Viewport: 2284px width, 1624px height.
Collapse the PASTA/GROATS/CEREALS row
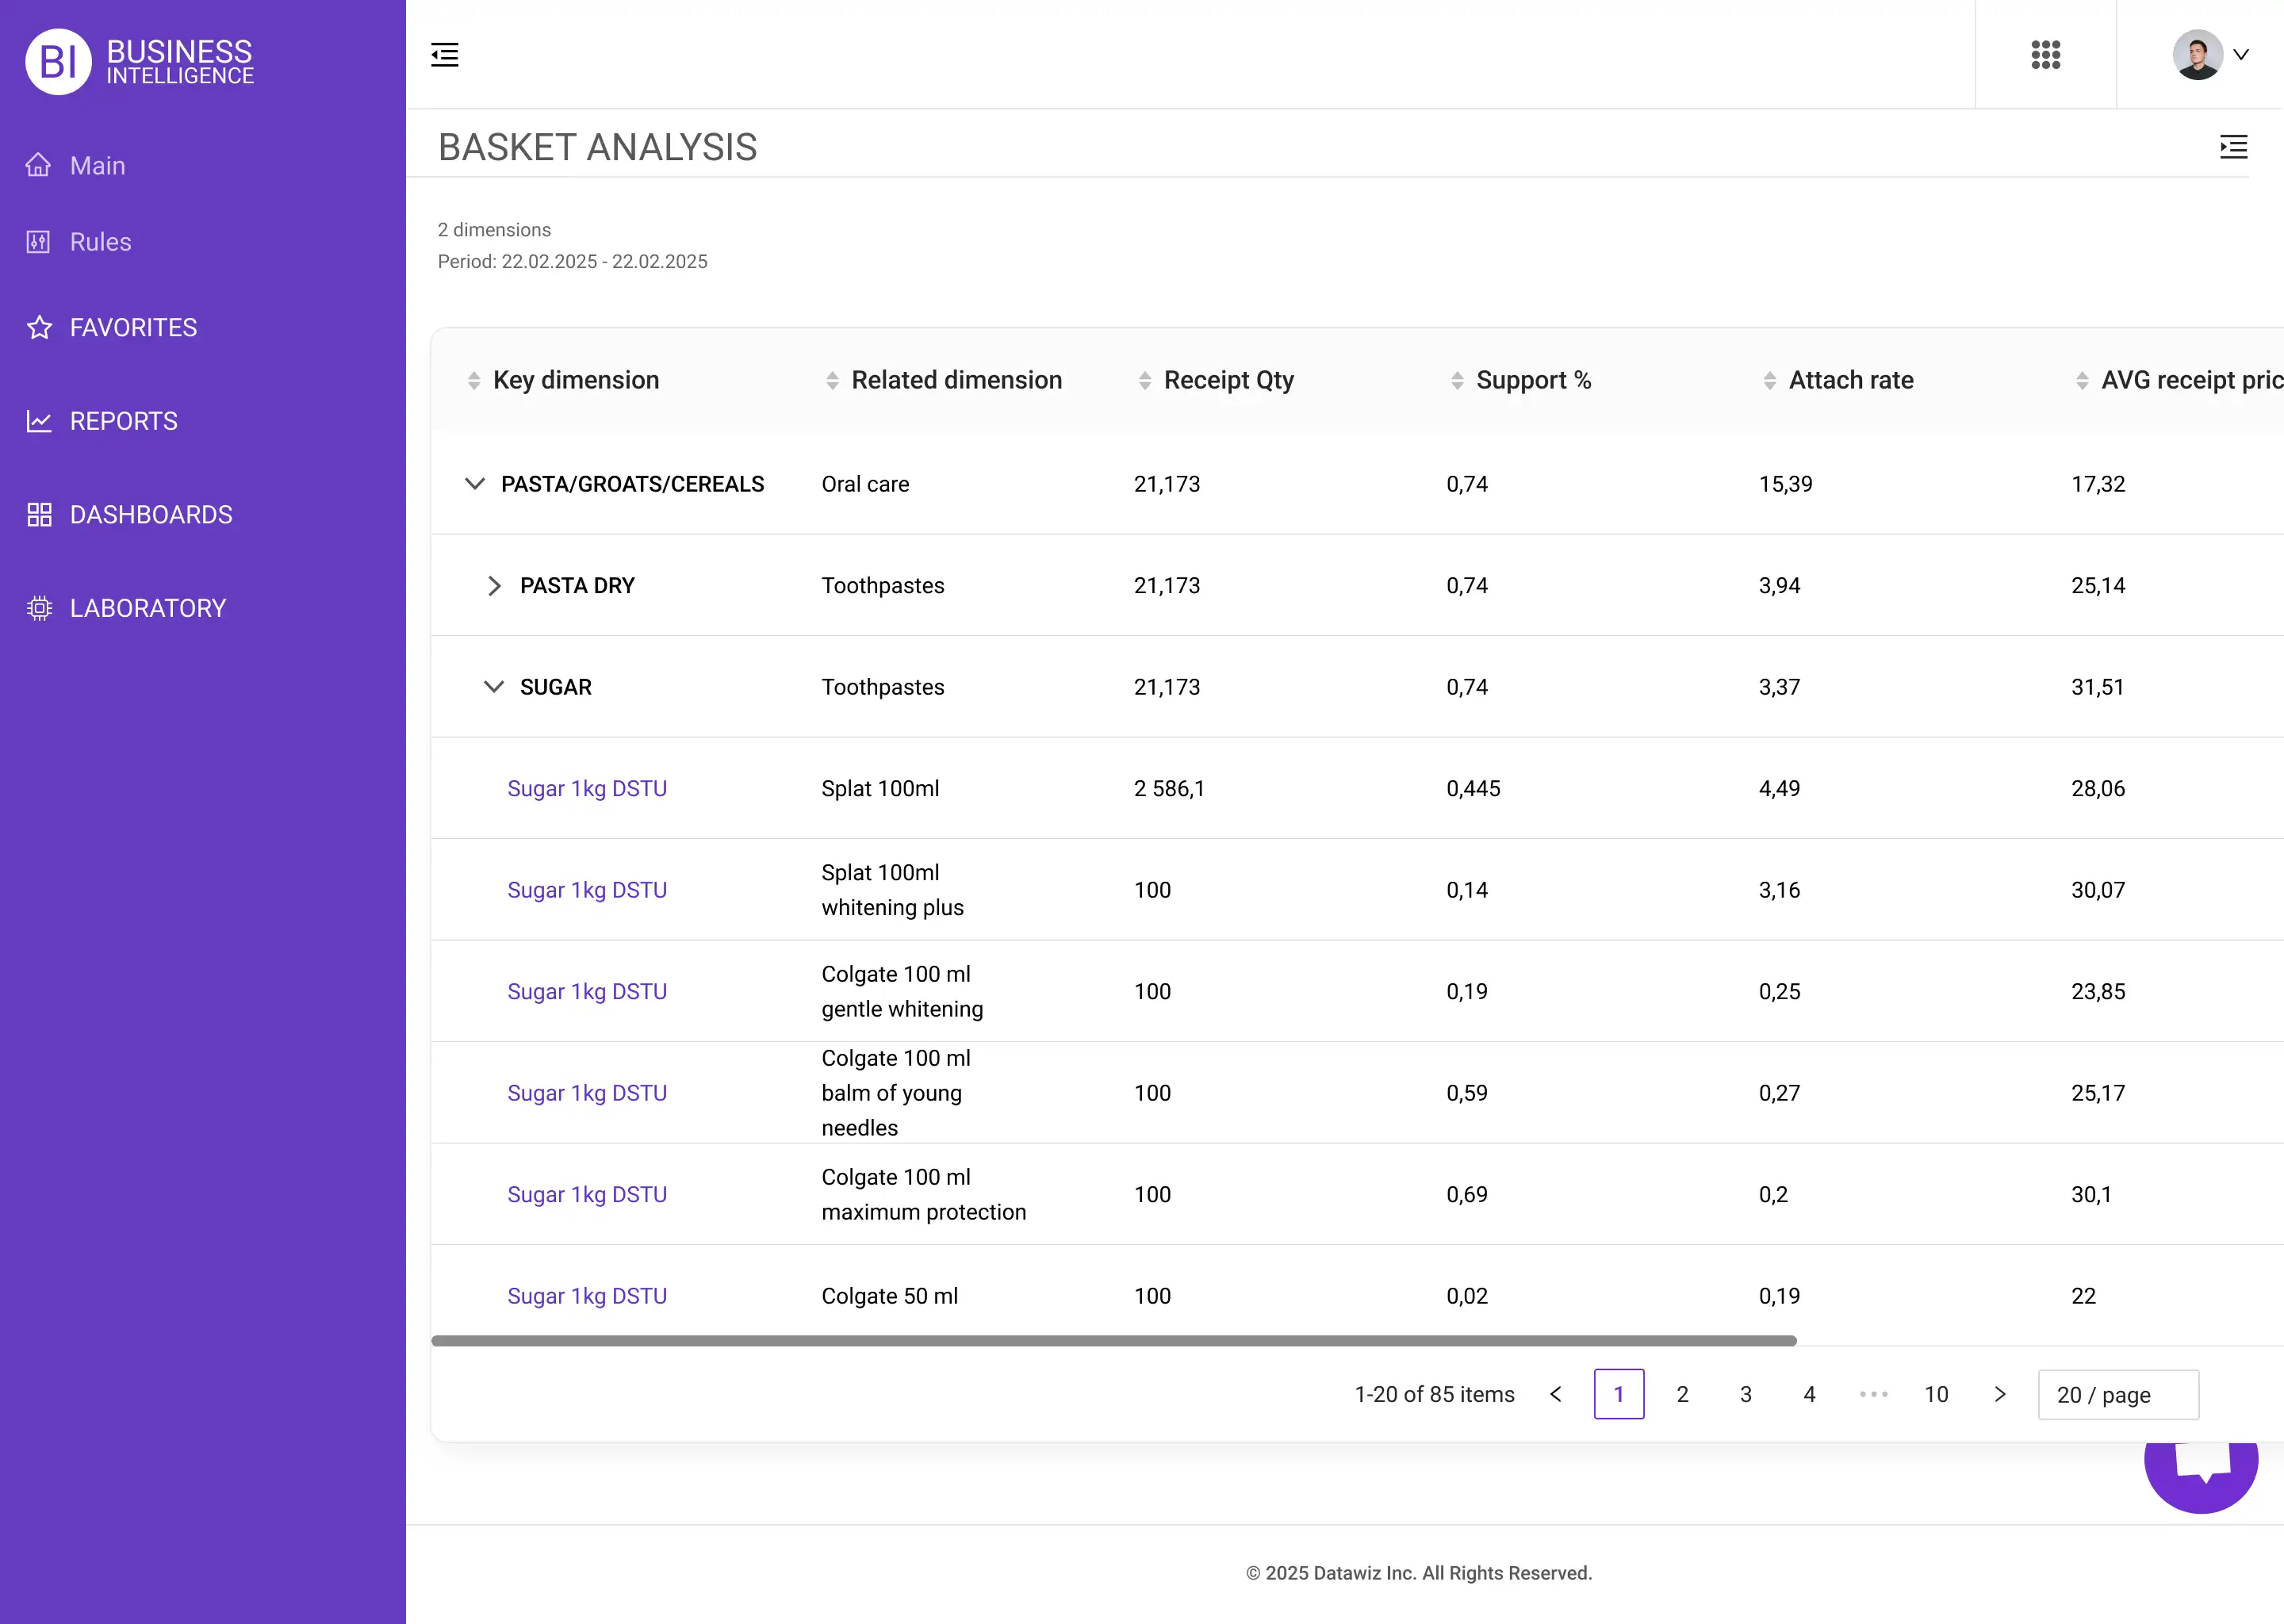pyautogui.click(x=475, y=484)
